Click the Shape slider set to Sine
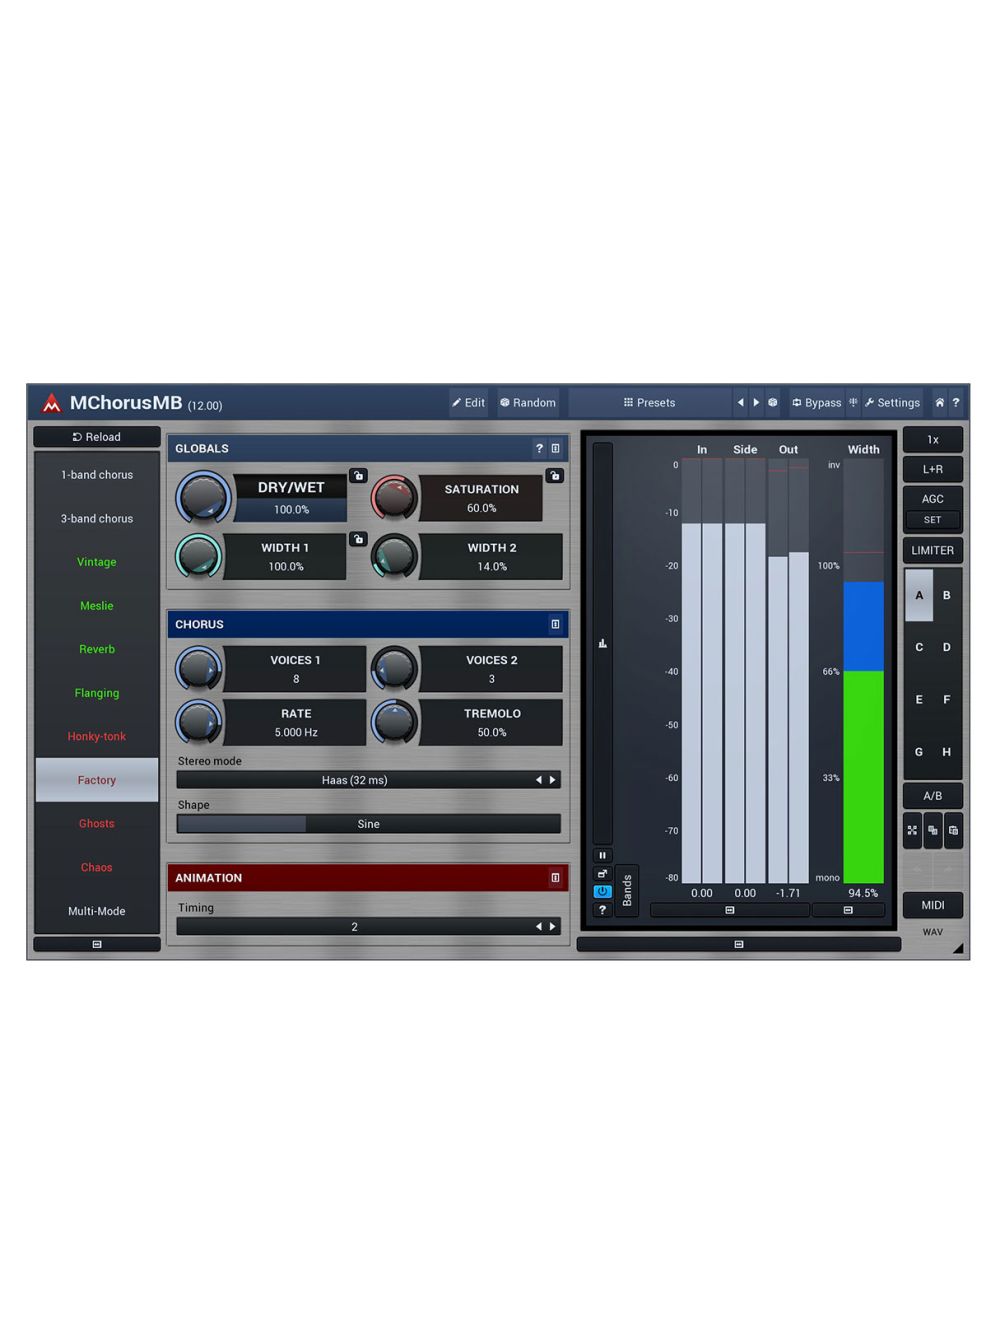 [368, 824]
